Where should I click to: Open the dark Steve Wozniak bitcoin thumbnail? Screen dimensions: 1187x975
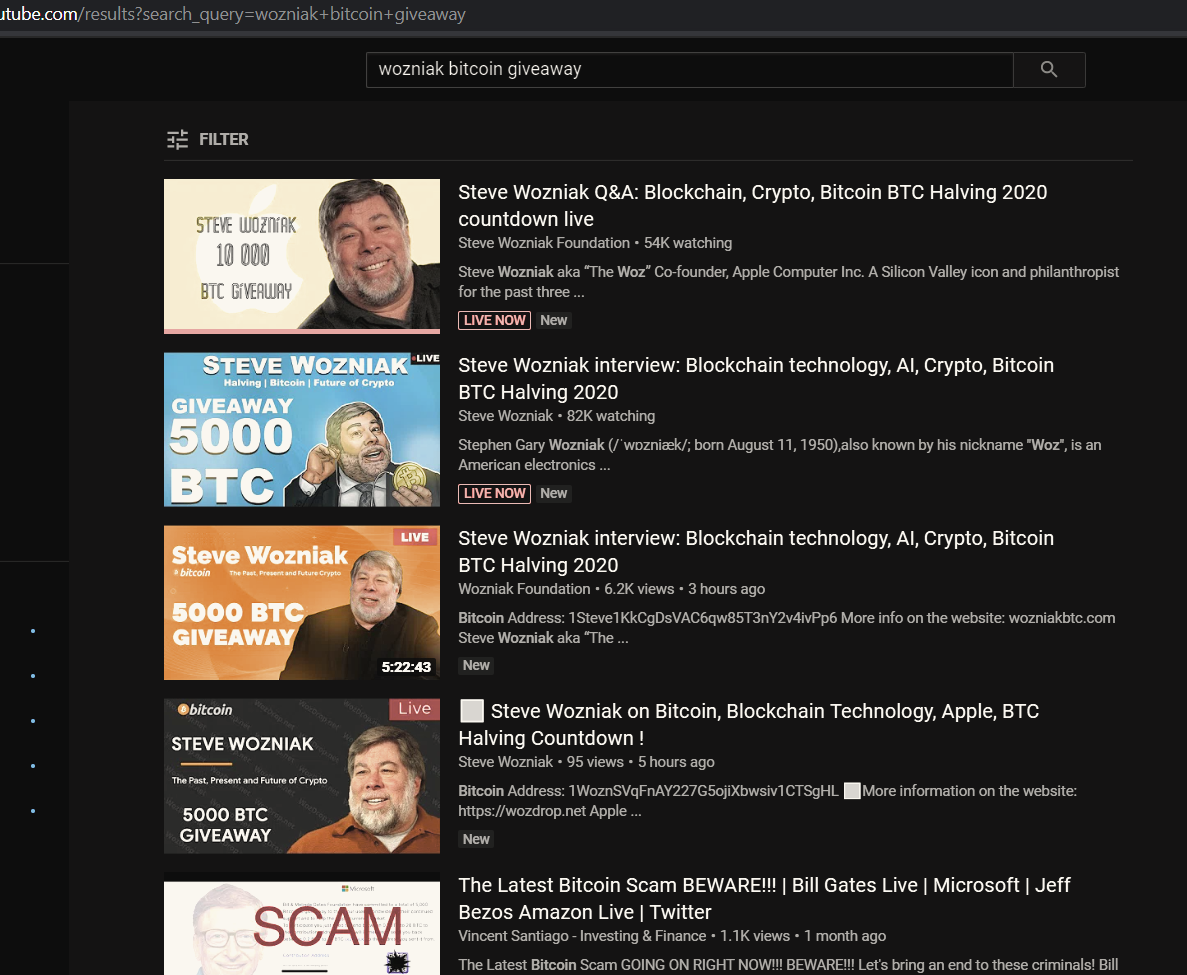coord(301,775)
